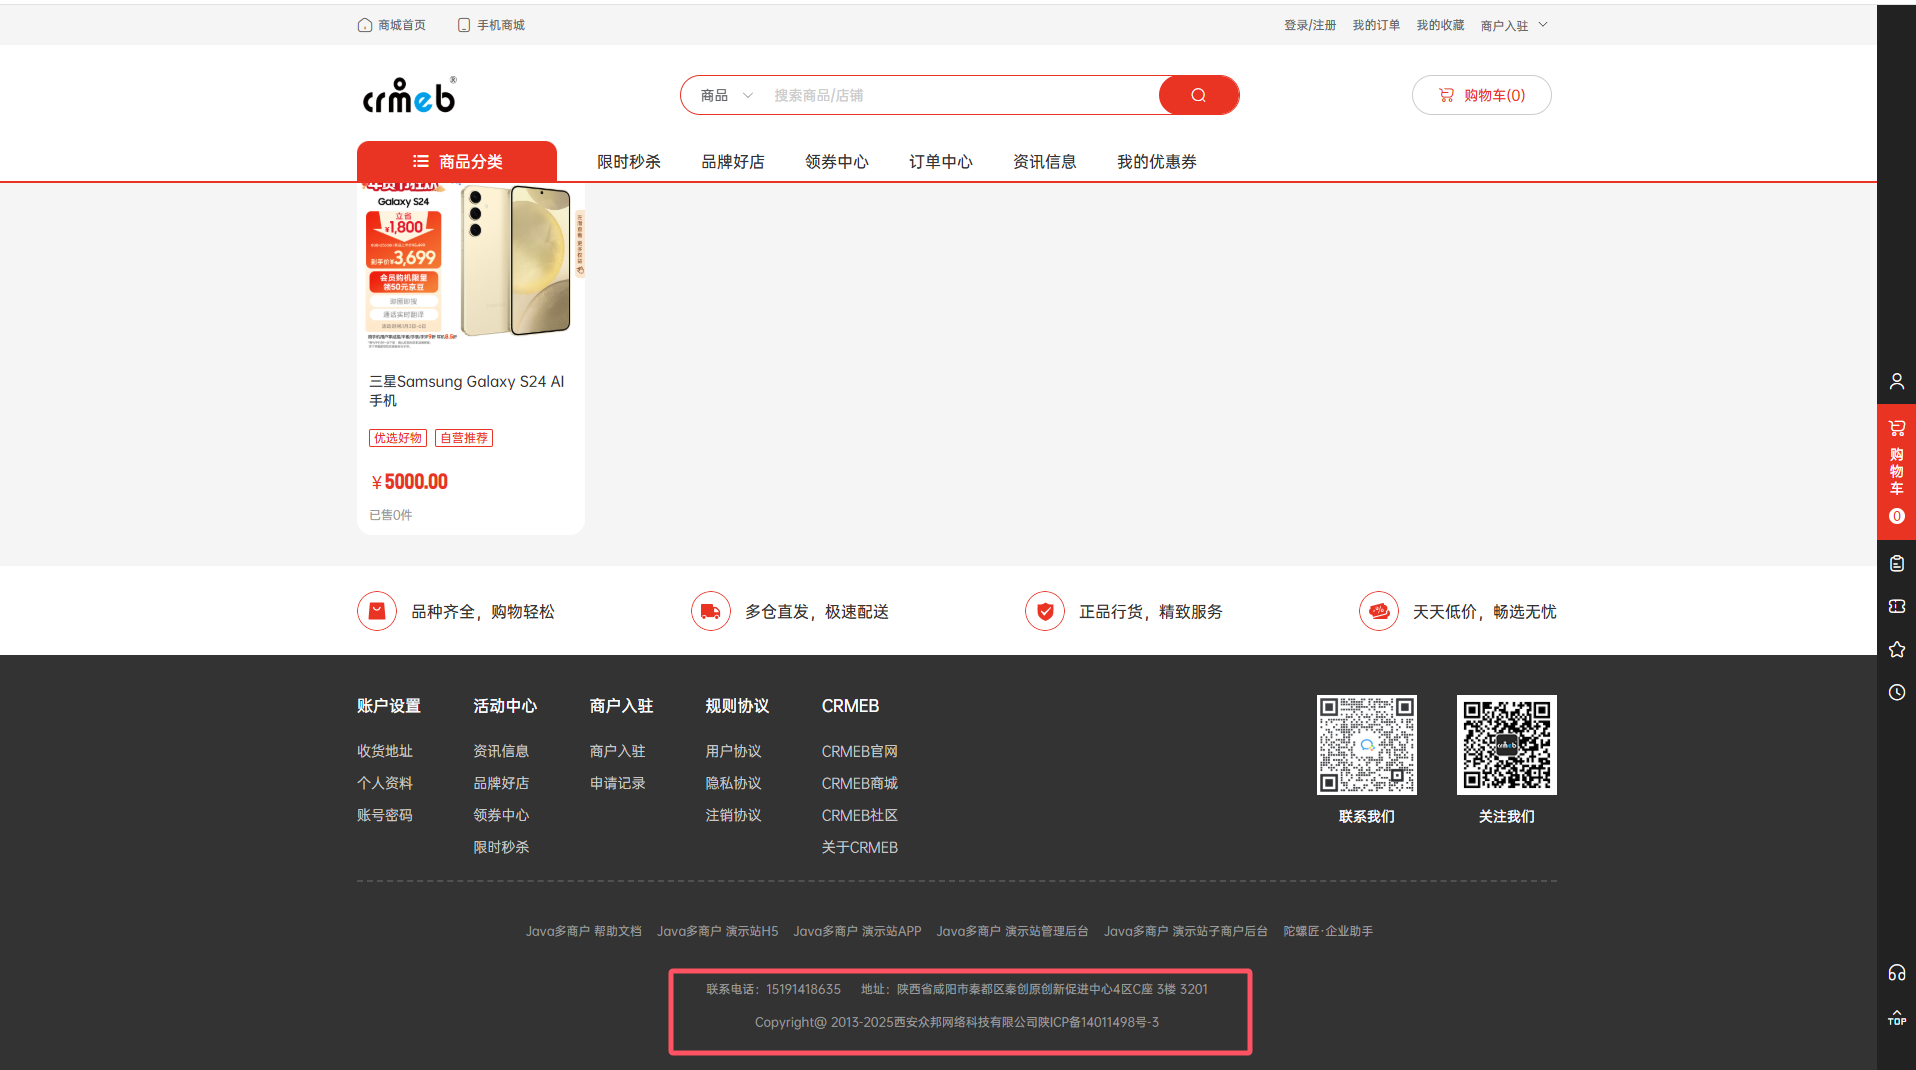
Task: Open the vertical red shopping cart sidebar panel
Action: (1896, 471)
